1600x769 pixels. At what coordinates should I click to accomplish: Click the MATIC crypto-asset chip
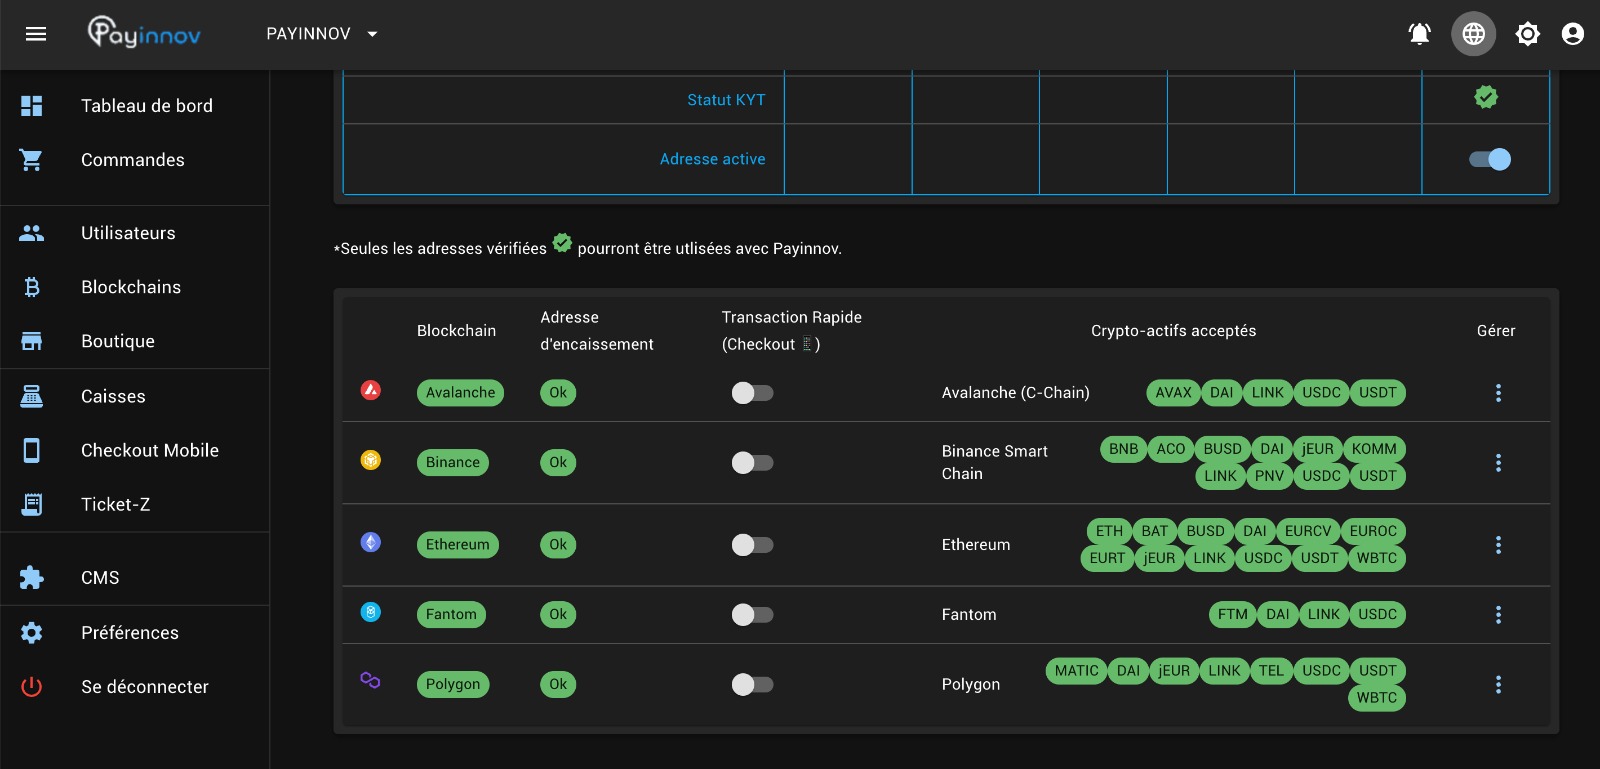(x=1076, y=671)
